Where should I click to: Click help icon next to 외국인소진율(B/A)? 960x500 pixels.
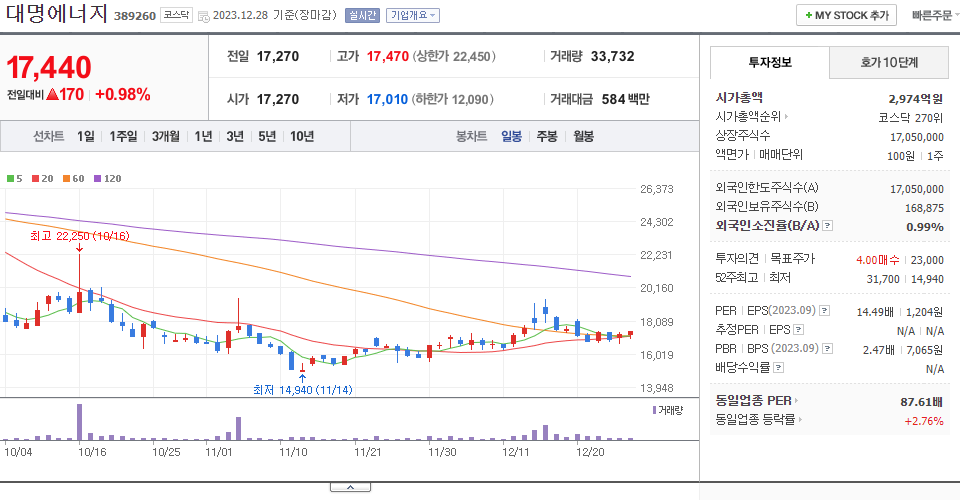coord(827,226)
